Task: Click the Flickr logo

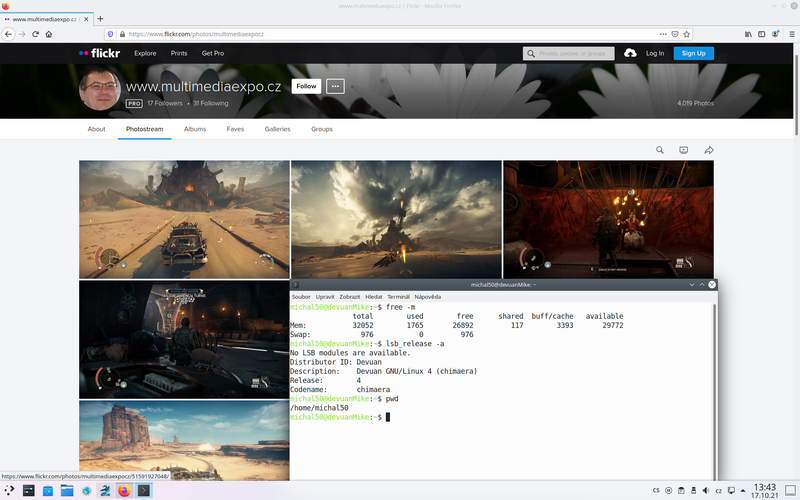Action: point(99,53)
